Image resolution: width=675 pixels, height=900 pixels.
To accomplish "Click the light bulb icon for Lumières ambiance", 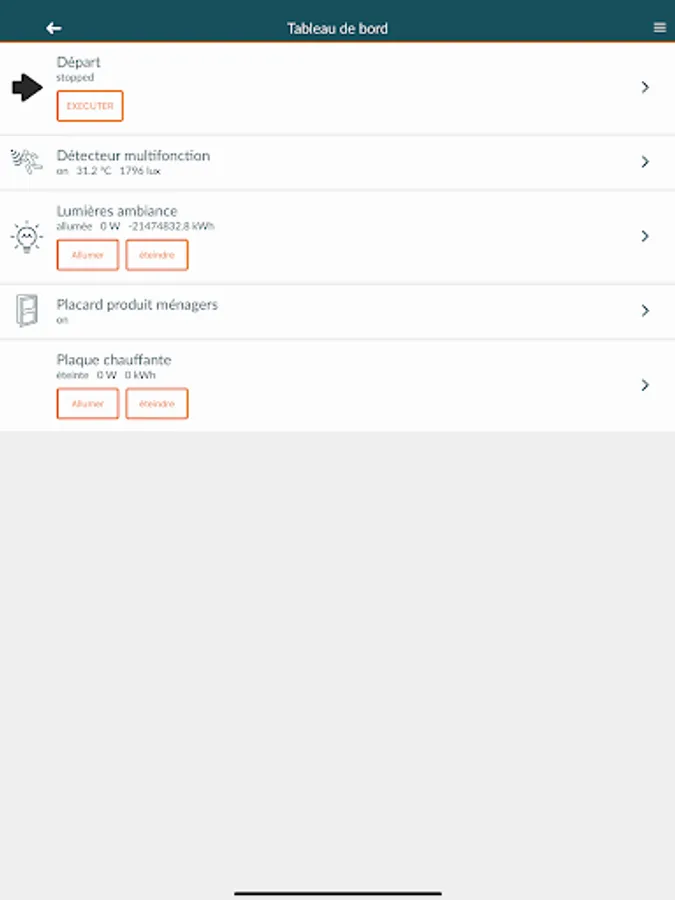I will [x=27, y=237].
